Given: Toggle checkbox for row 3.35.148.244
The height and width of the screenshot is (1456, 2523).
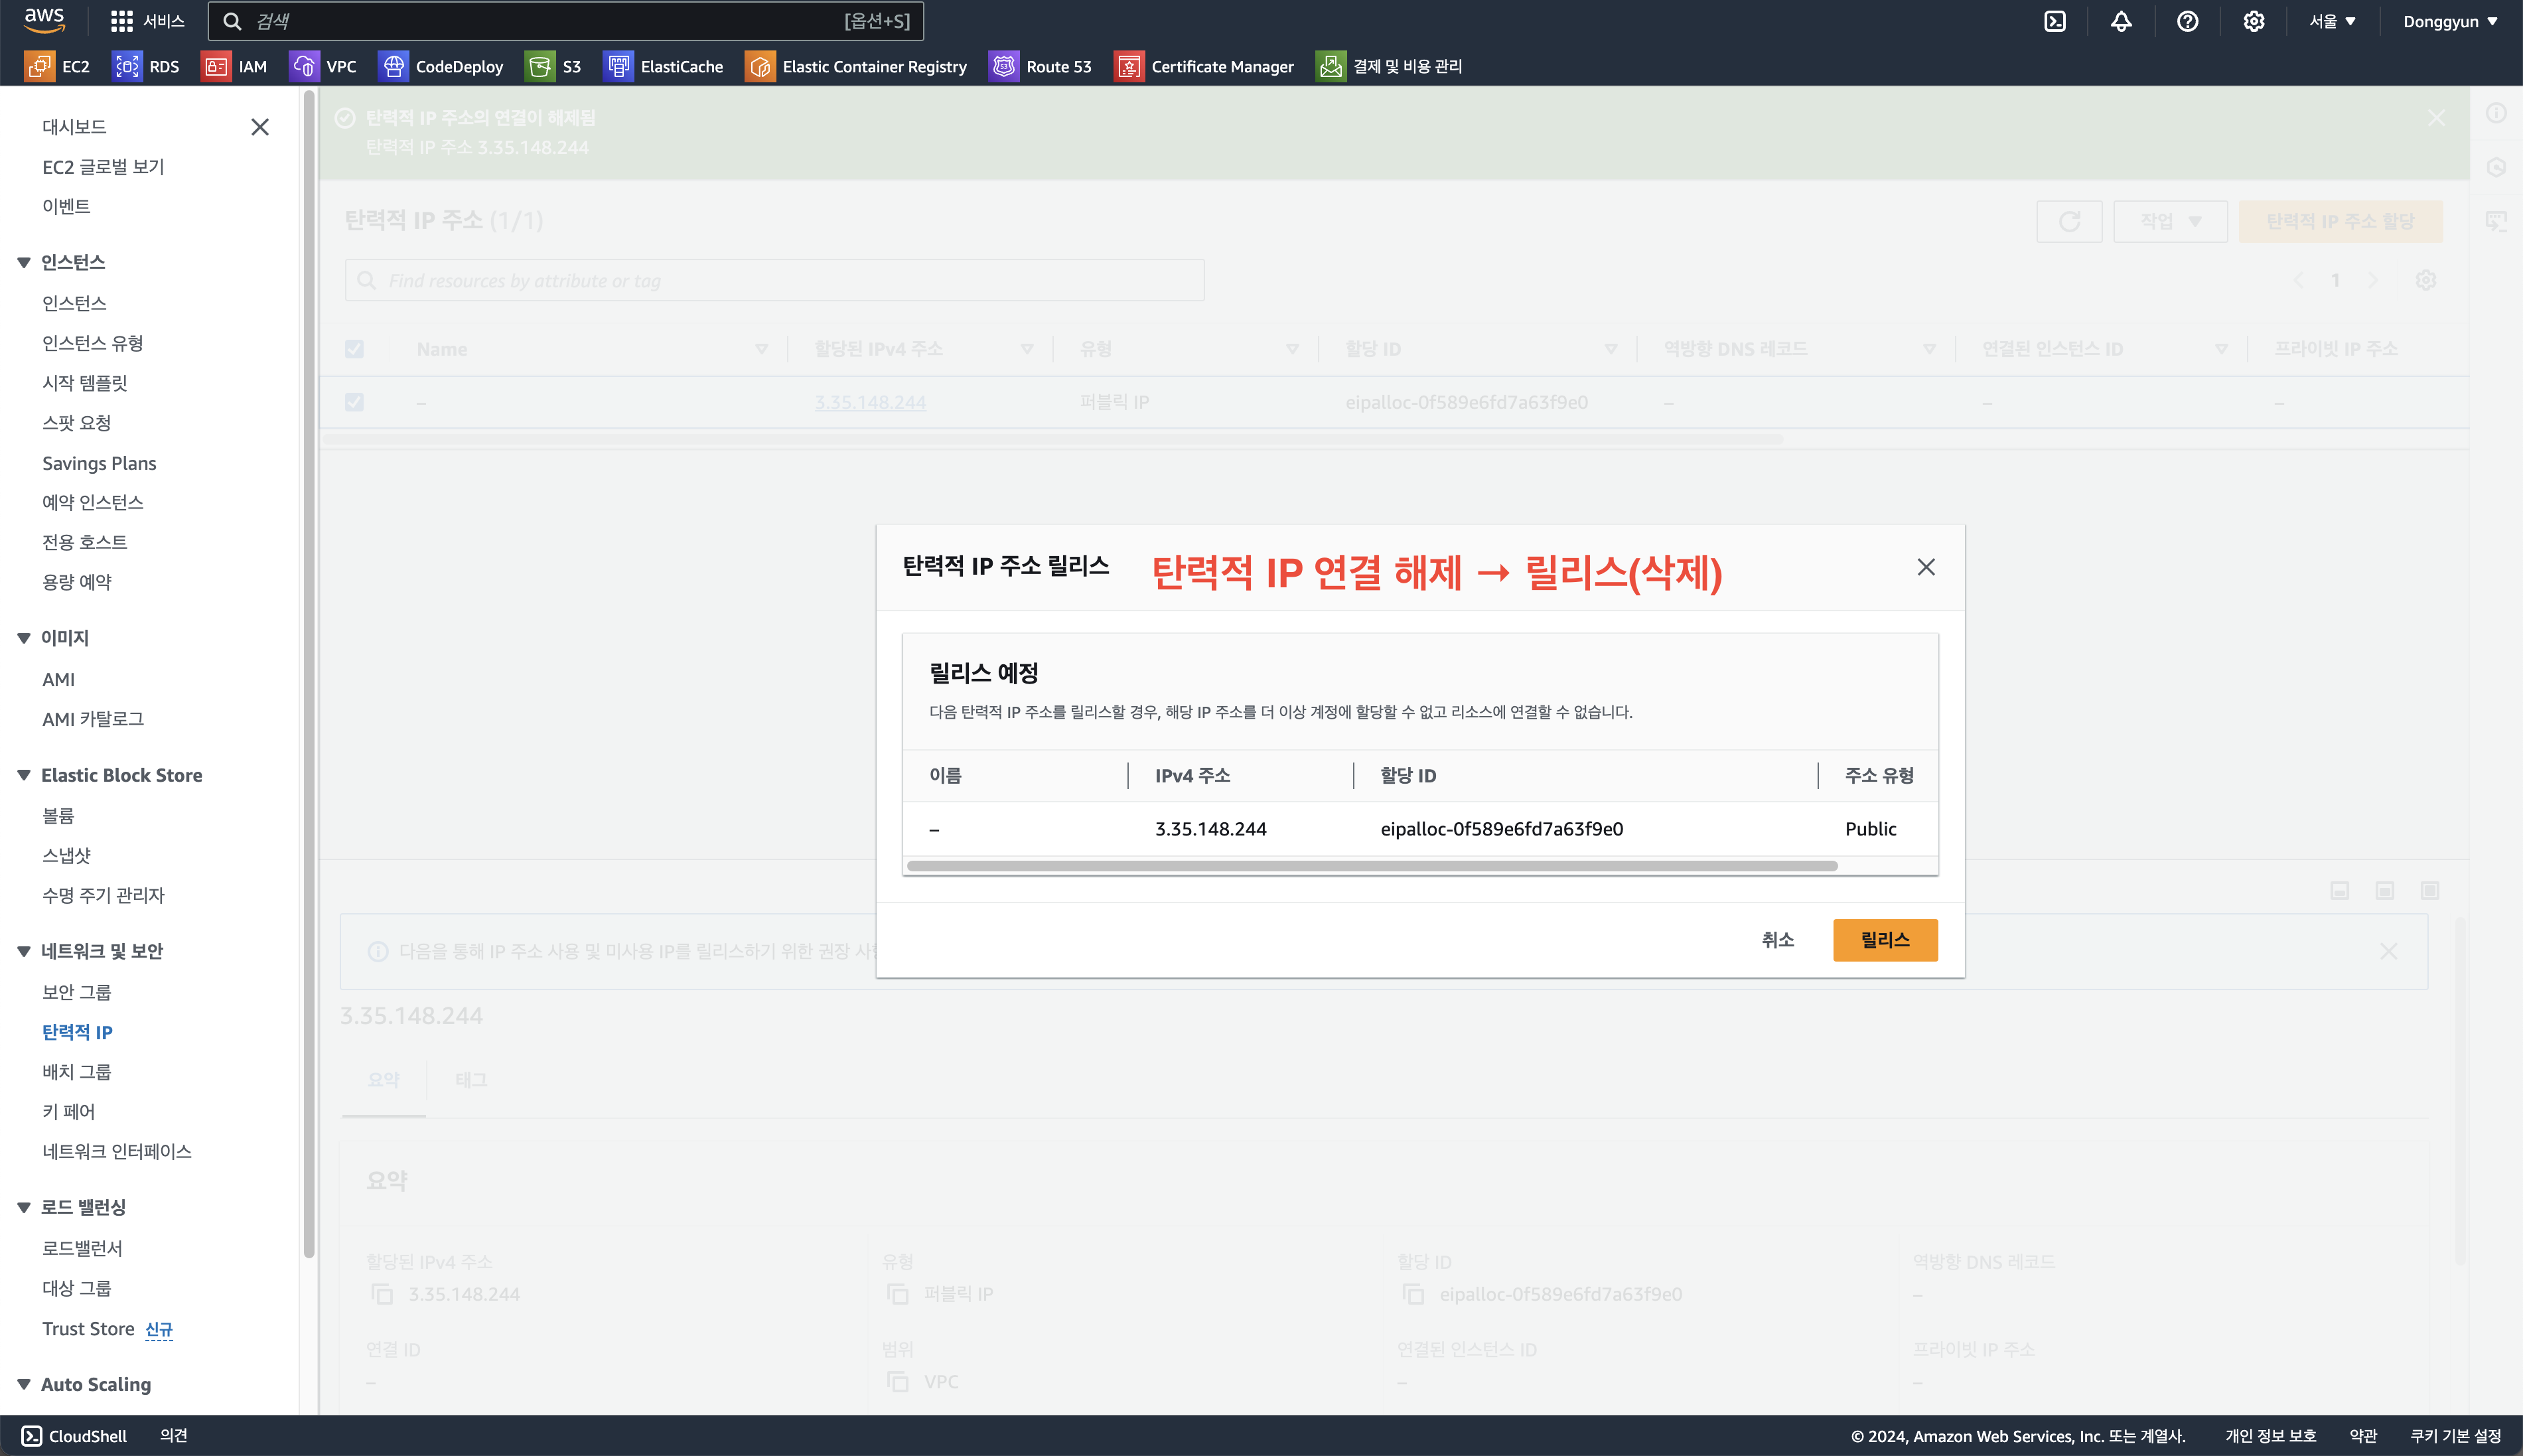Looking at the screenshot, I should click(354, 402).
